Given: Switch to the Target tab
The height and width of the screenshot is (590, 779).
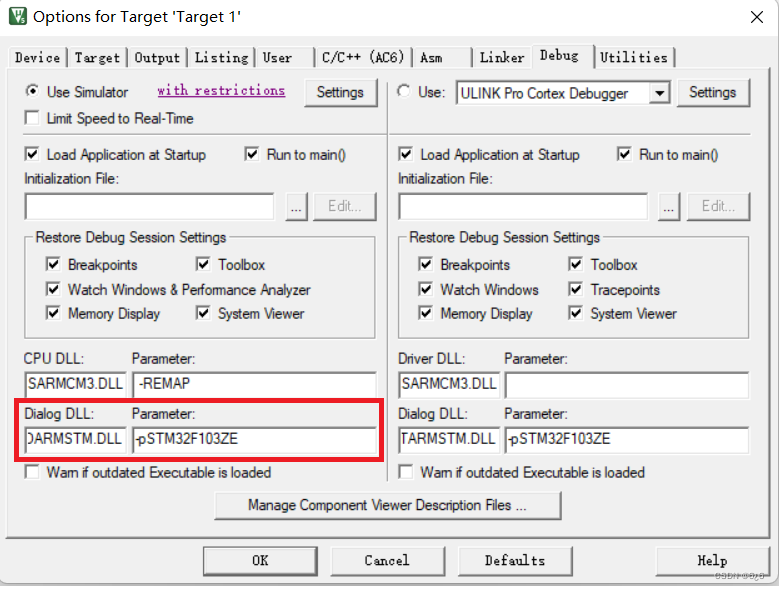Looking at the screenshot, I should click(97, 58).
